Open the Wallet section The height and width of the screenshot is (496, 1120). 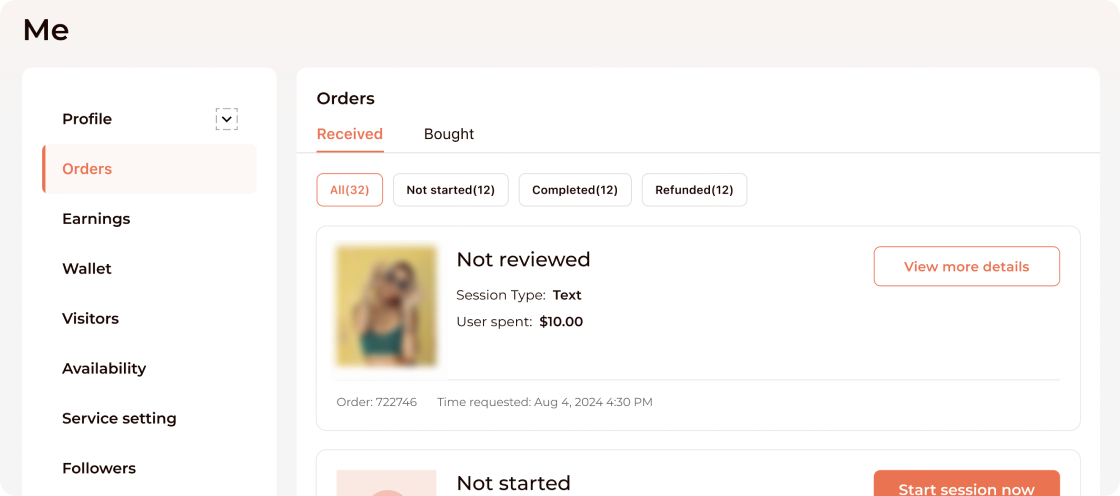[87, 269]
